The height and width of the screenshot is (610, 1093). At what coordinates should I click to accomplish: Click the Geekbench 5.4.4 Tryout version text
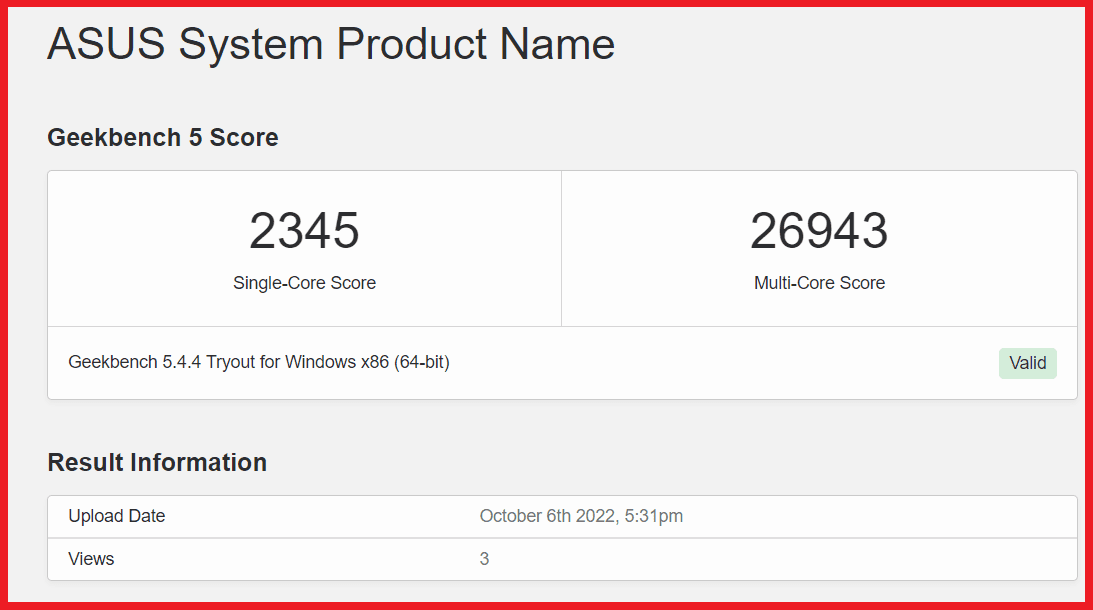(x=259, y=363)
